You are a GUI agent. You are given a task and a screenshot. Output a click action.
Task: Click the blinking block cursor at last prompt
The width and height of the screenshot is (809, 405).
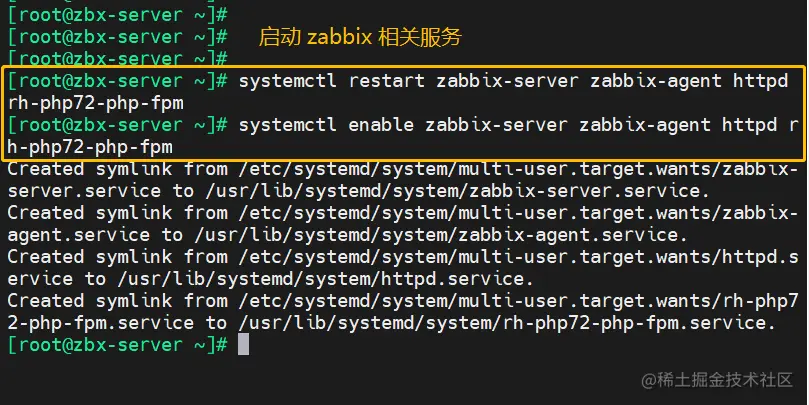pos(243,345)
